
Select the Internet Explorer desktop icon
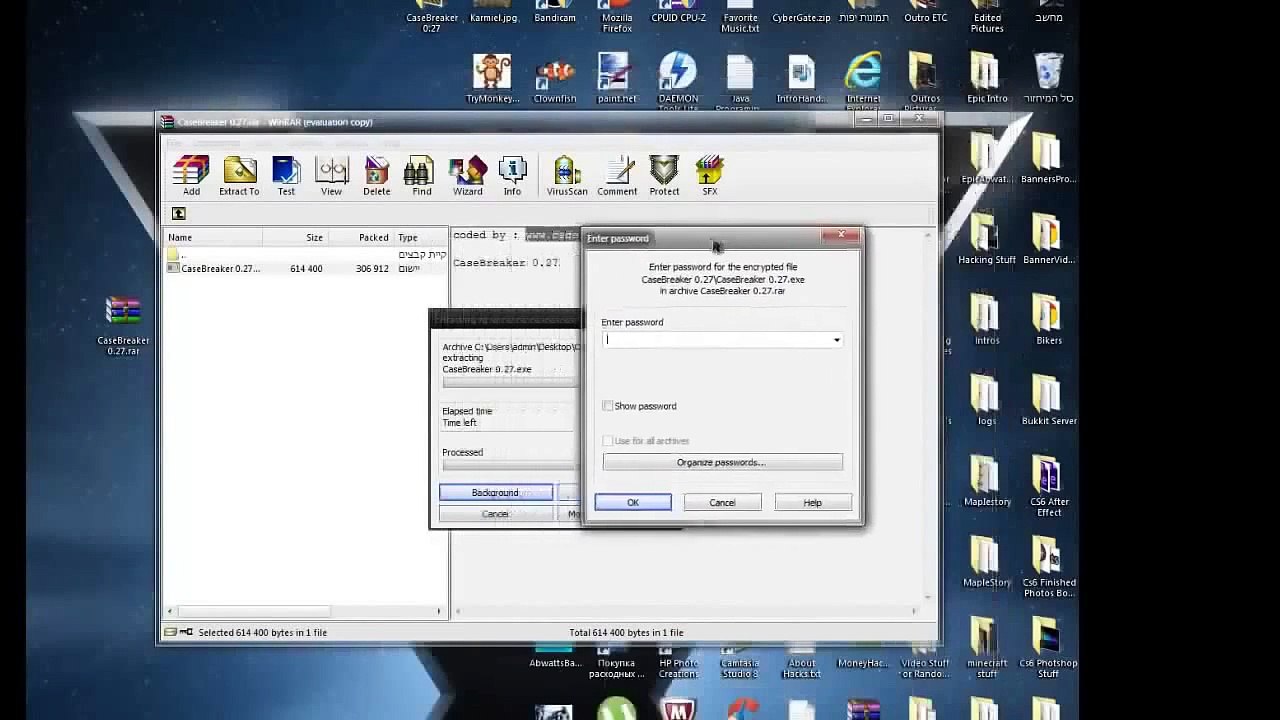coord(863,80)
